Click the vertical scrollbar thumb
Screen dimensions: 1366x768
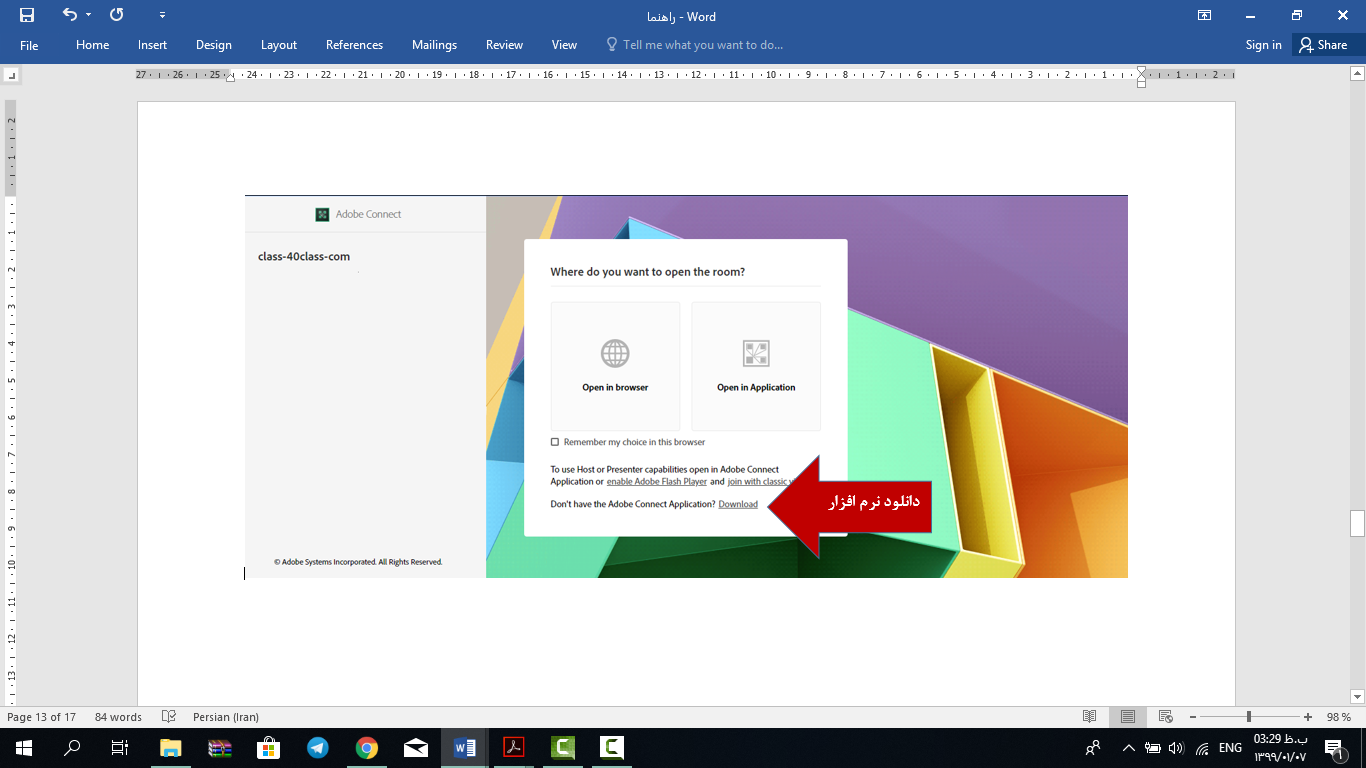[1357, 523]
